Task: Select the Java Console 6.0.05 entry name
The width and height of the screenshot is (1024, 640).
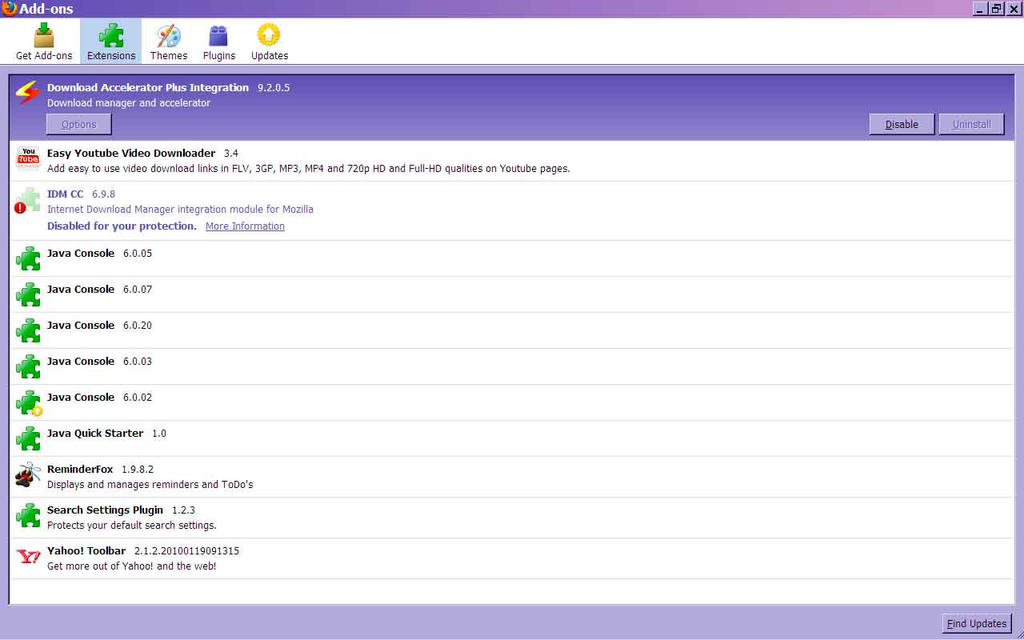Action: 81,253
